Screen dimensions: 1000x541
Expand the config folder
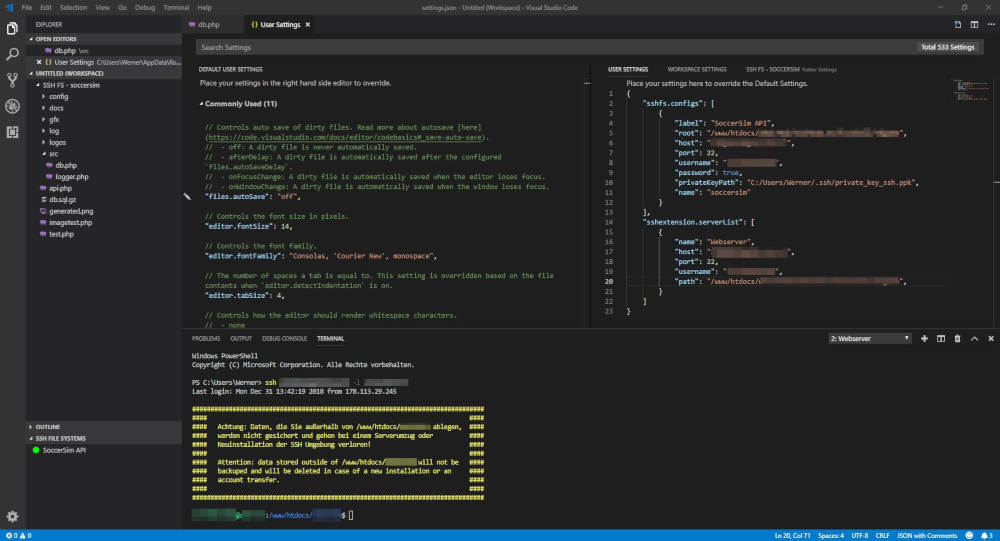coord(58,96)
